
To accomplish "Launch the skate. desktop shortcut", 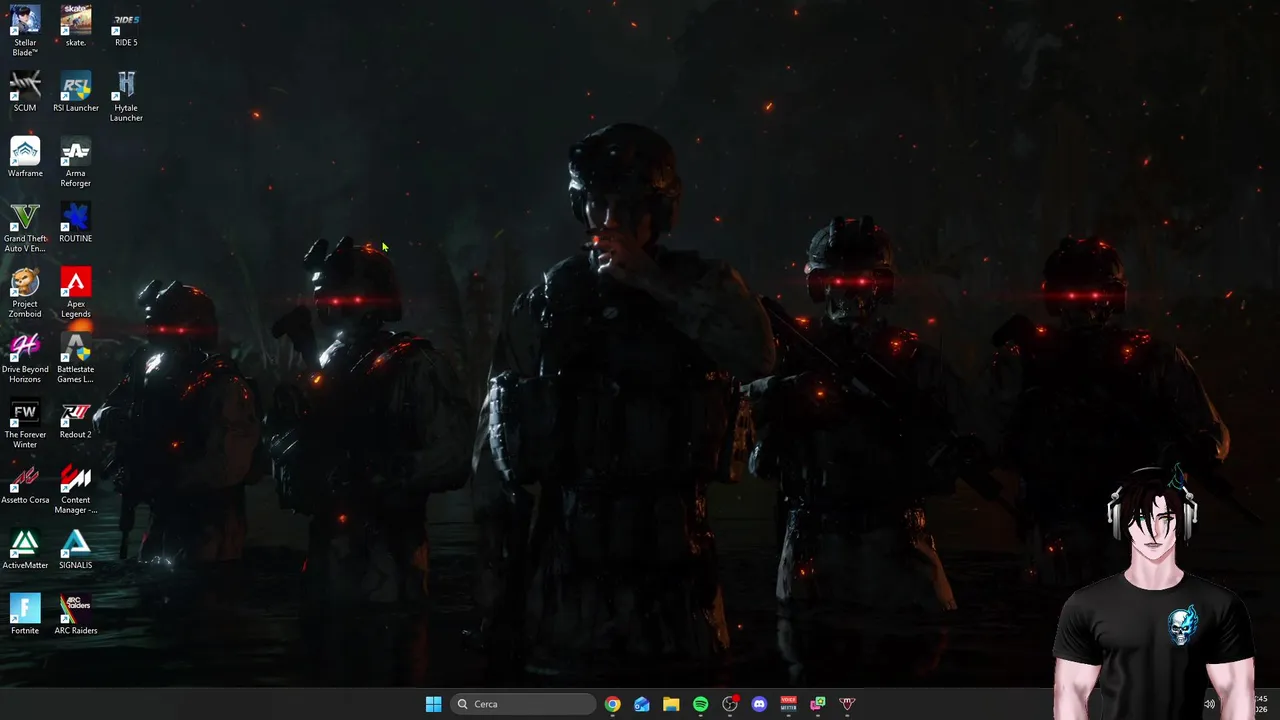I will tap(76, 26).
